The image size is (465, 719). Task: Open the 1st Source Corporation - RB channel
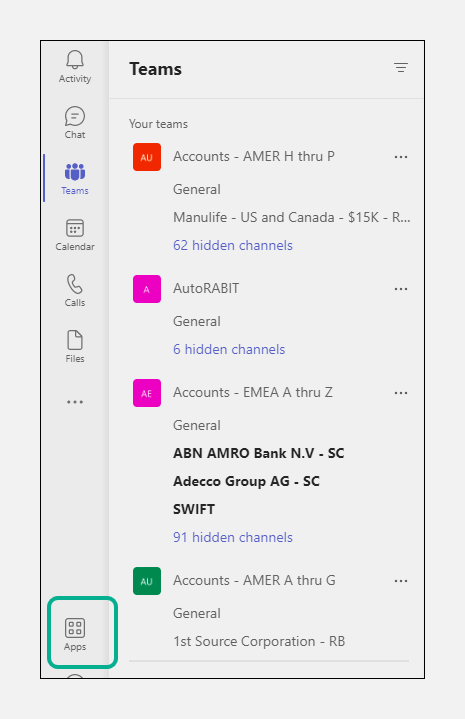click(x=259, y=642)
